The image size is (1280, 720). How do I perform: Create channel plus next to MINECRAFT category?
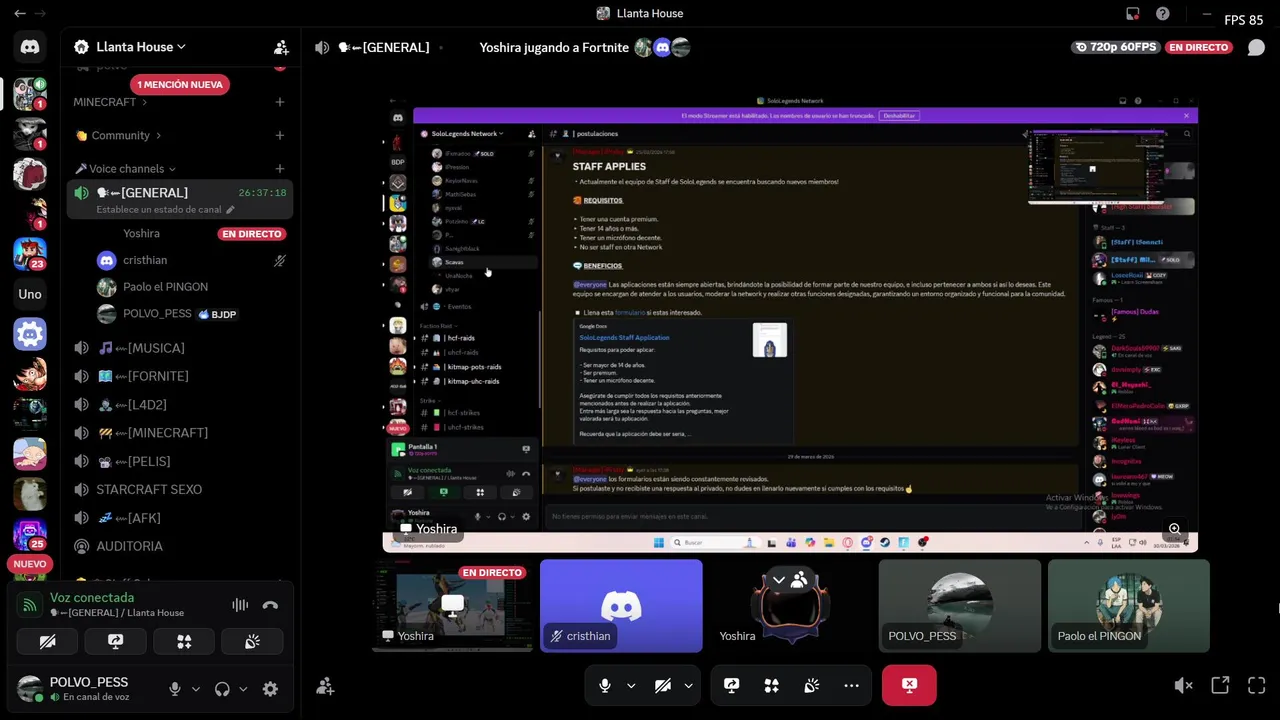(280, 102)
